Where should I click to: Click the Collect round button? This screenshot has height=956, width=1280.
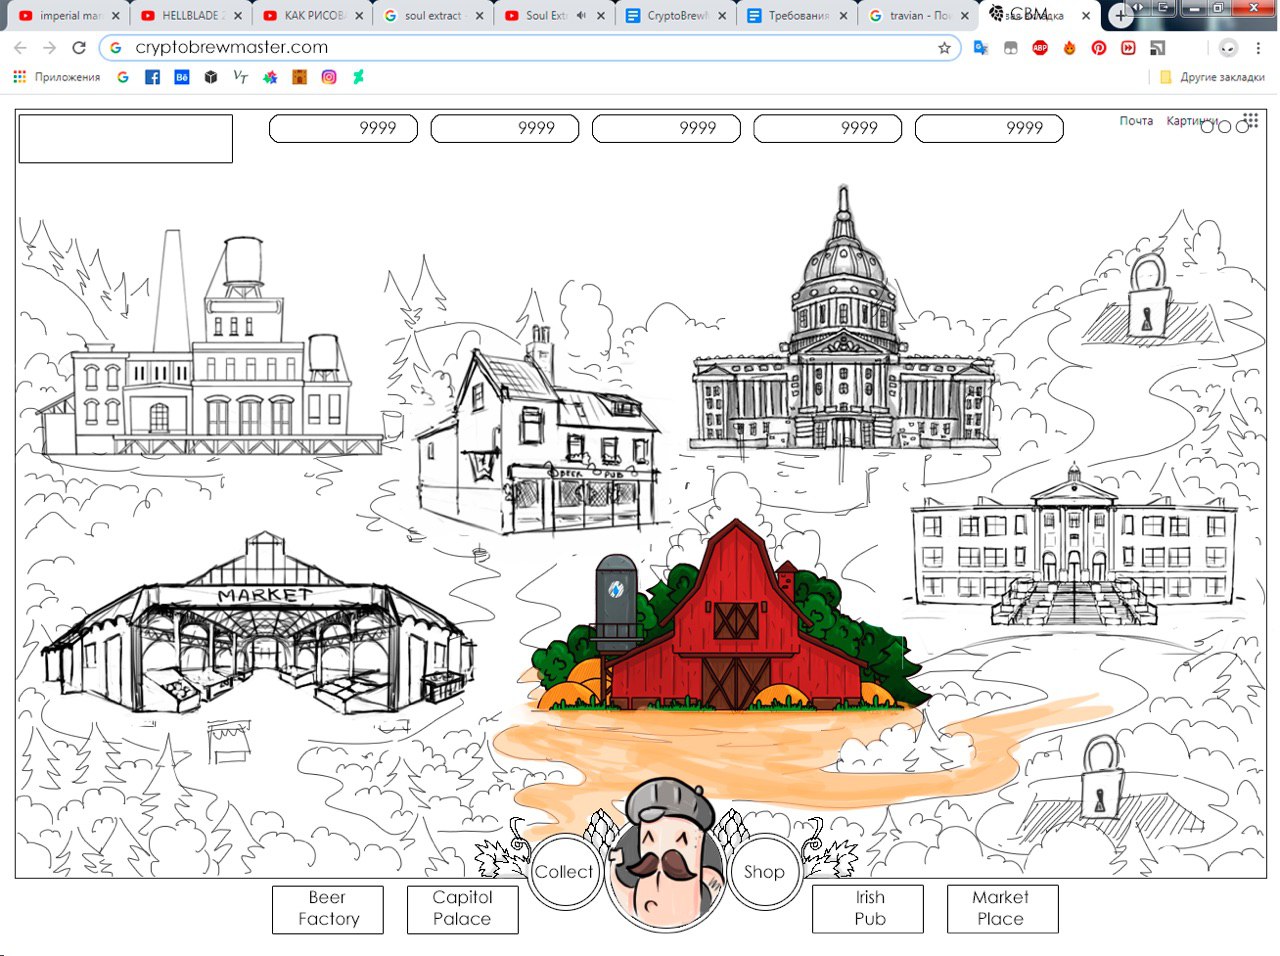[564, 872]
